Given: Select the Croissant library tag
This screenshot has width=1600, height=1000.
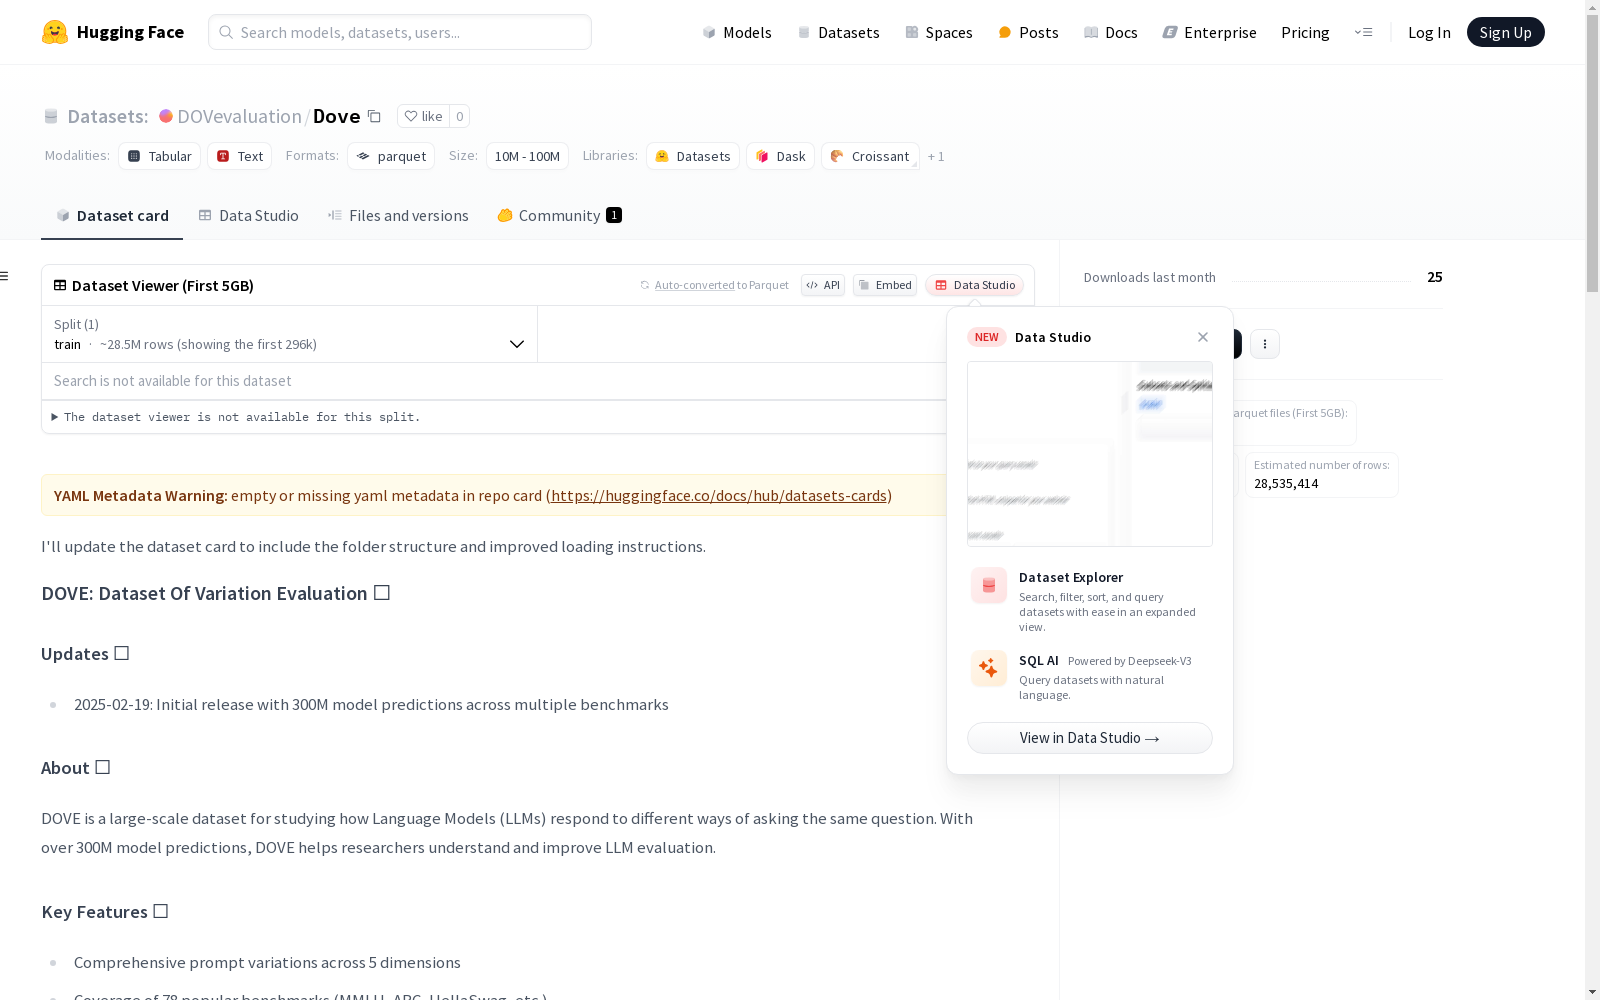Looking at the screenshot, I should point(870,156).
